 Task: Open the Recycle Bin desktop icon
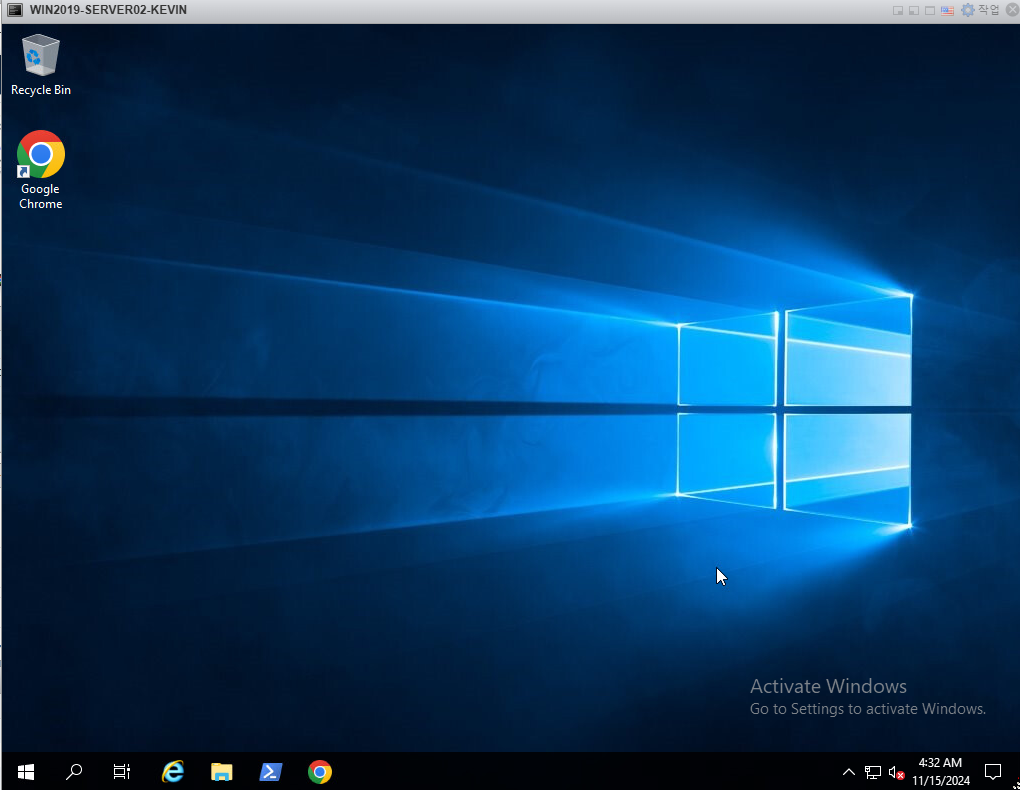tap(40, 65)
